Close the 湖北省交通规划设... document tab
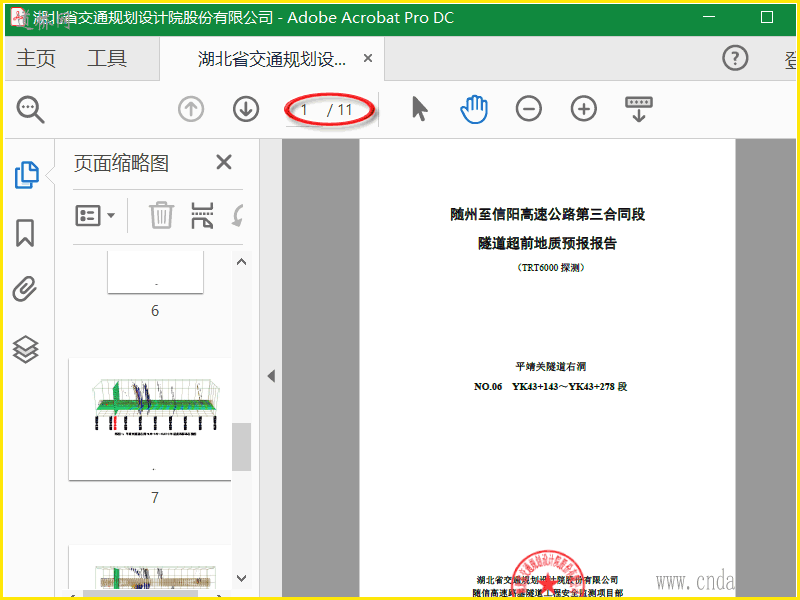Viewport: 800px width, 600px height. coord(367,59)
